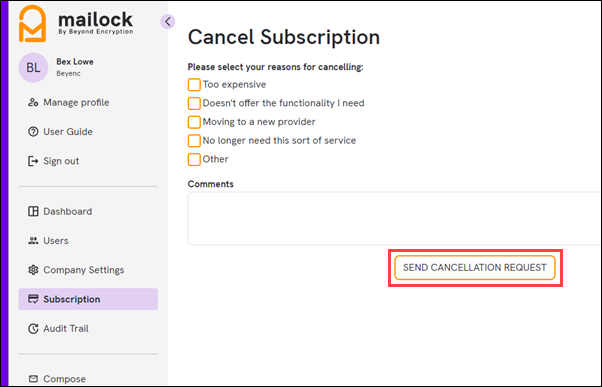This screenshot has height=387, width=602.
Task: Click the Mailock envelope logo icon
Action: click(33, 23)
